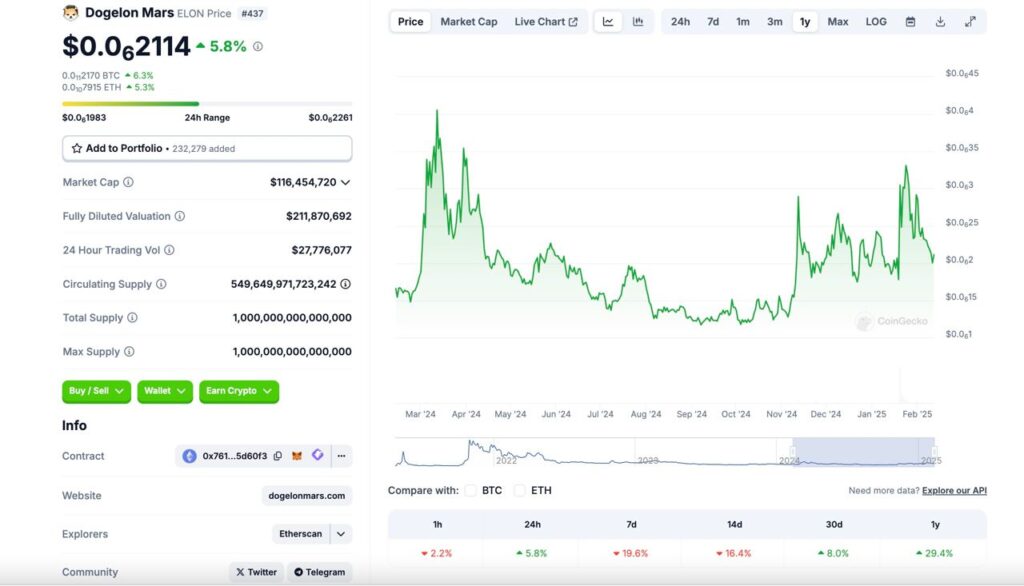Open the Earn Crypto dropdown

point(239,391)
